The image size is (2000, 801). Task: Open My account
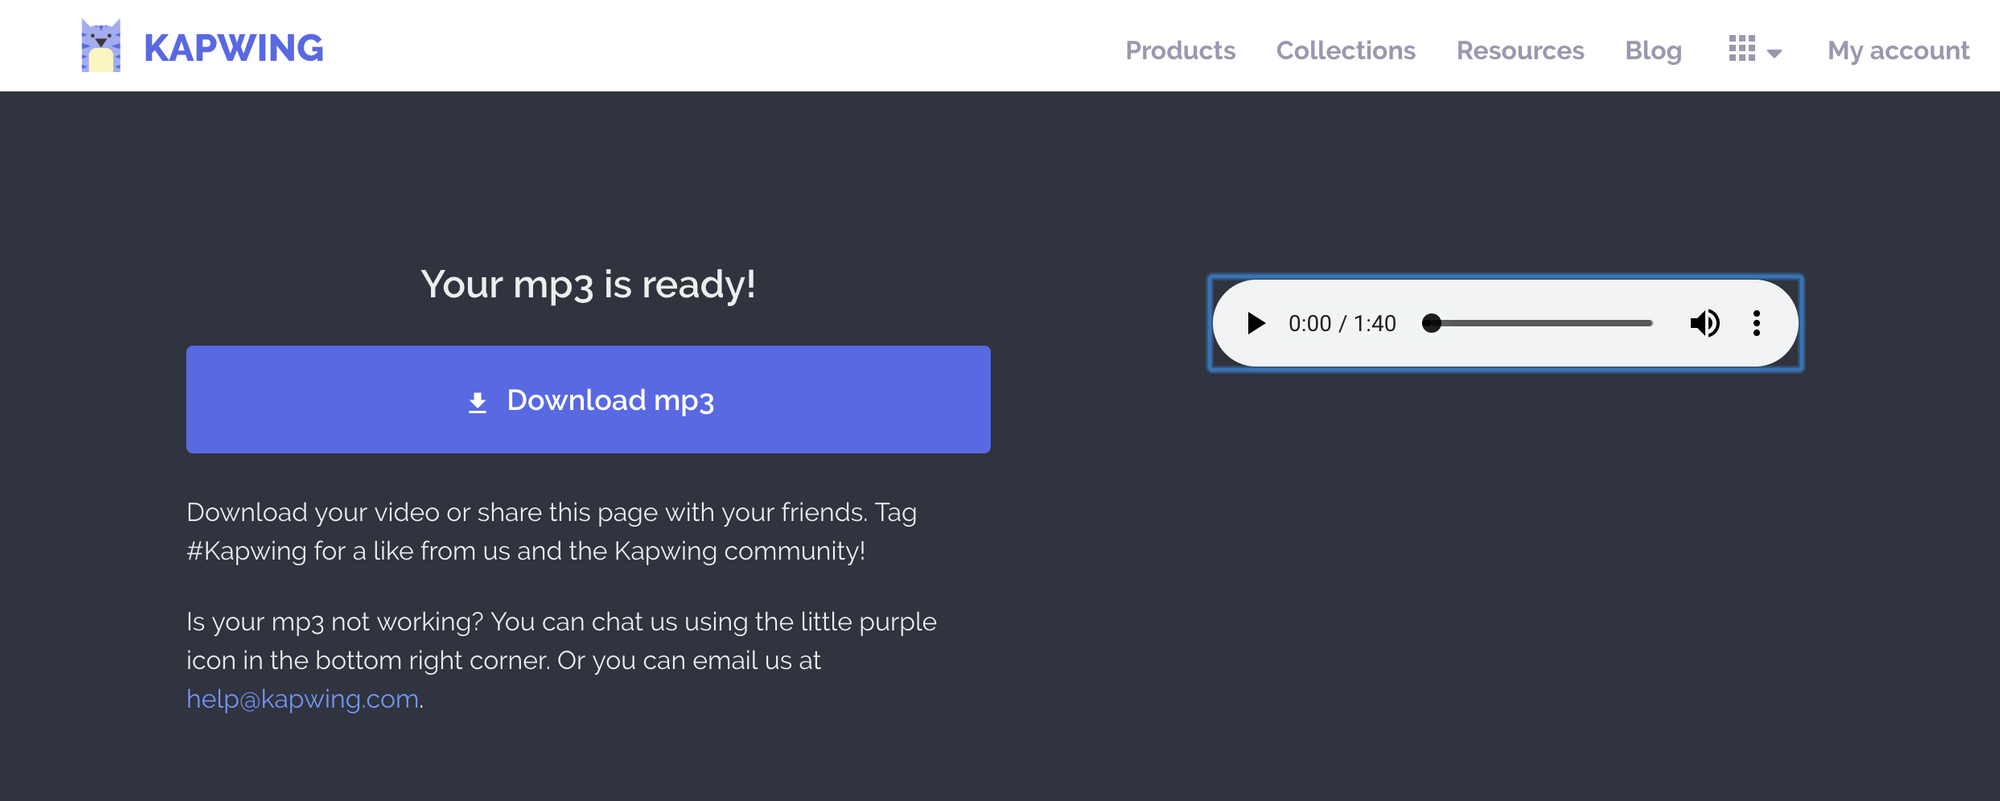[1898, 50]
